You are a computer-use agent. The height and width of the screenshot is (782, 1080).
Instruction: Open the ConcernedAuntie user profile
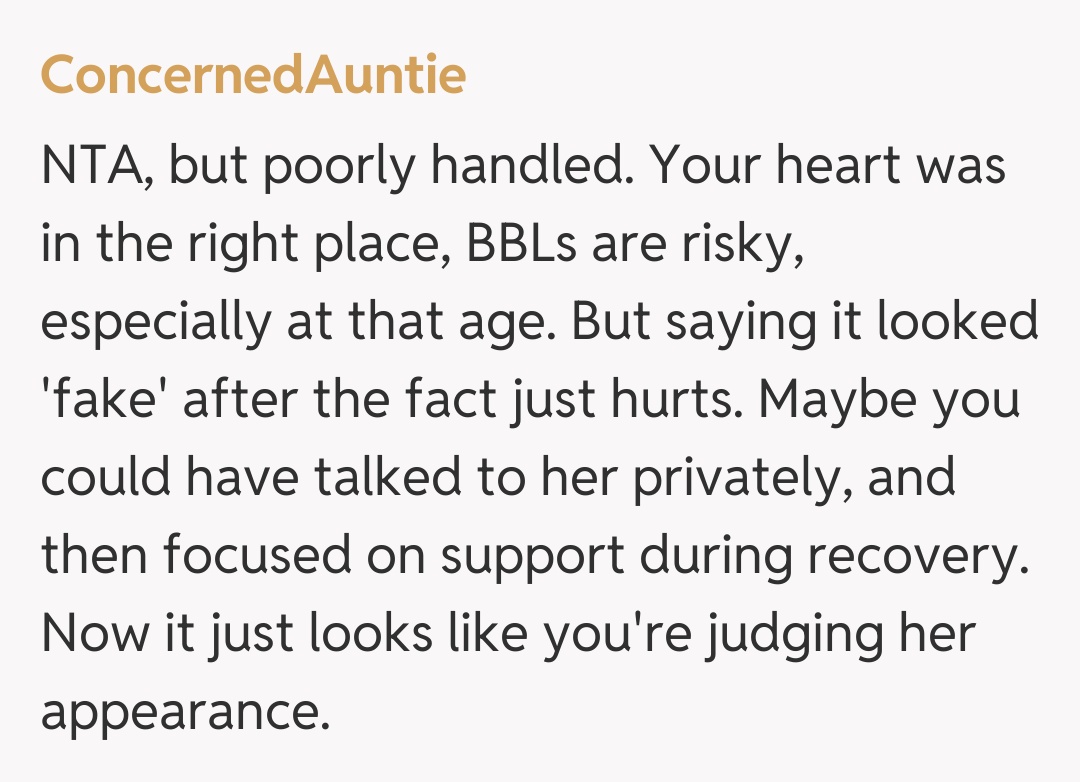pos(253,75)
